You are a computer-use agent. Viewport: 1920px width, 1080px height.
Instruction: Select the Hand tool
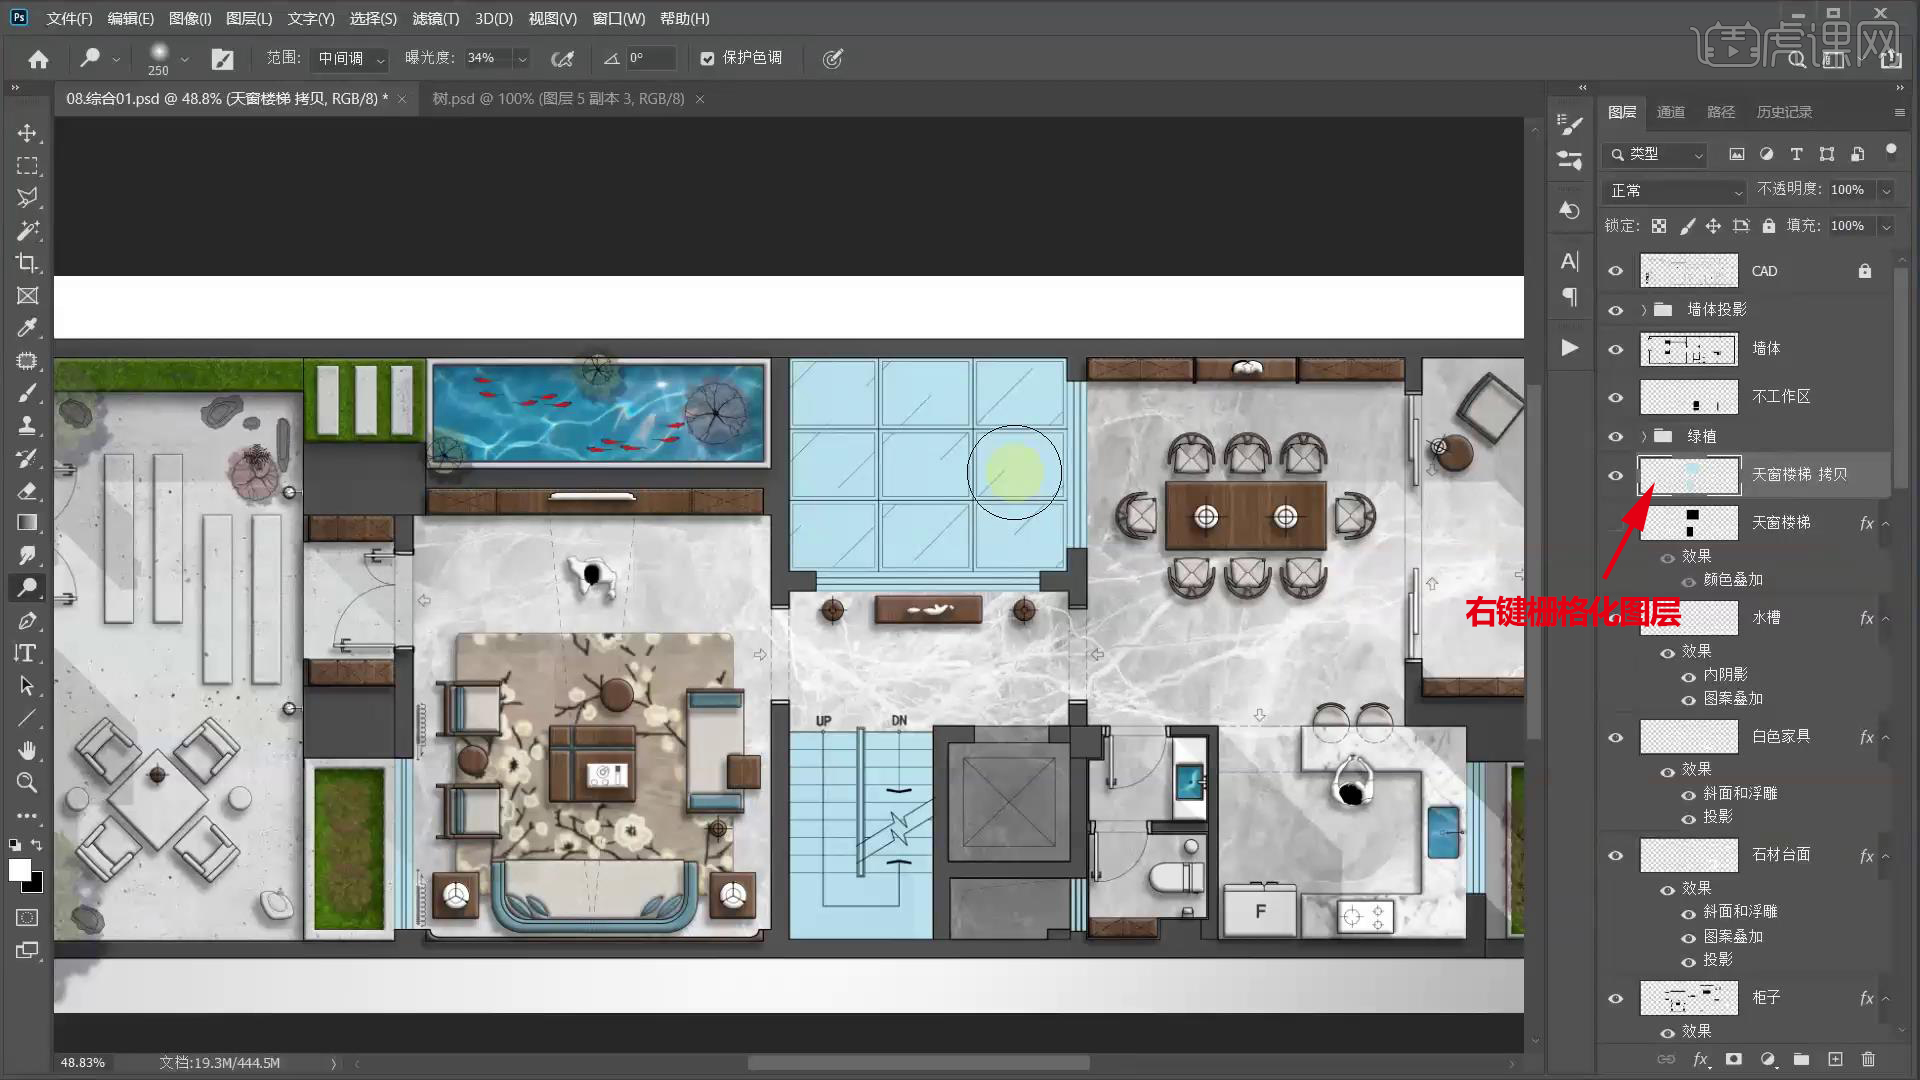[x=27, y=750]
